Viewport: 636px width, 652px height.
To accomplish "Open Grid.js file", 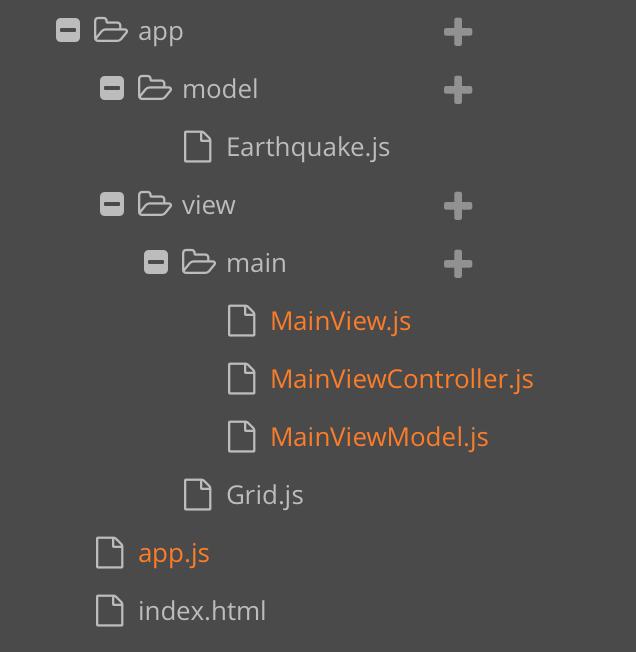I will click(x=265, y=496).
